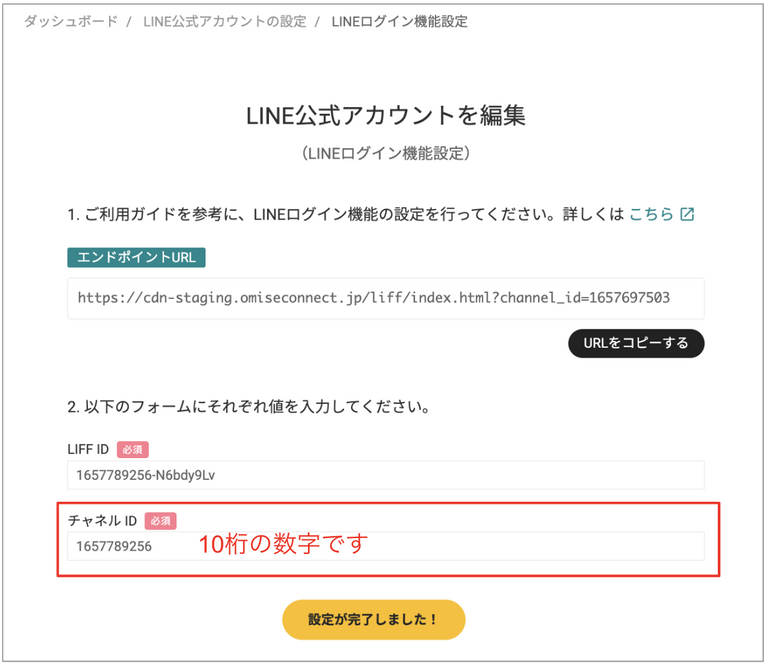This screenshot has width=768, height=669.
Task: Open LINE公式アカウントの設定 breadcrumb
Action: [x=225, y=22]
